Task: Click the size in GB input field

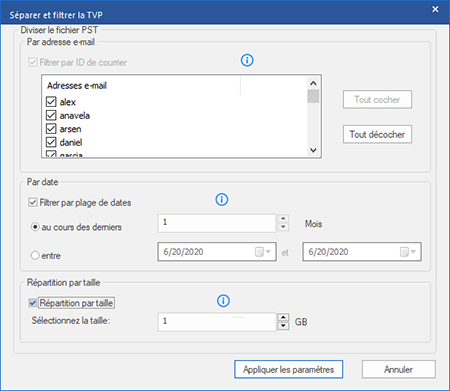Action: (x=217, y=322)
